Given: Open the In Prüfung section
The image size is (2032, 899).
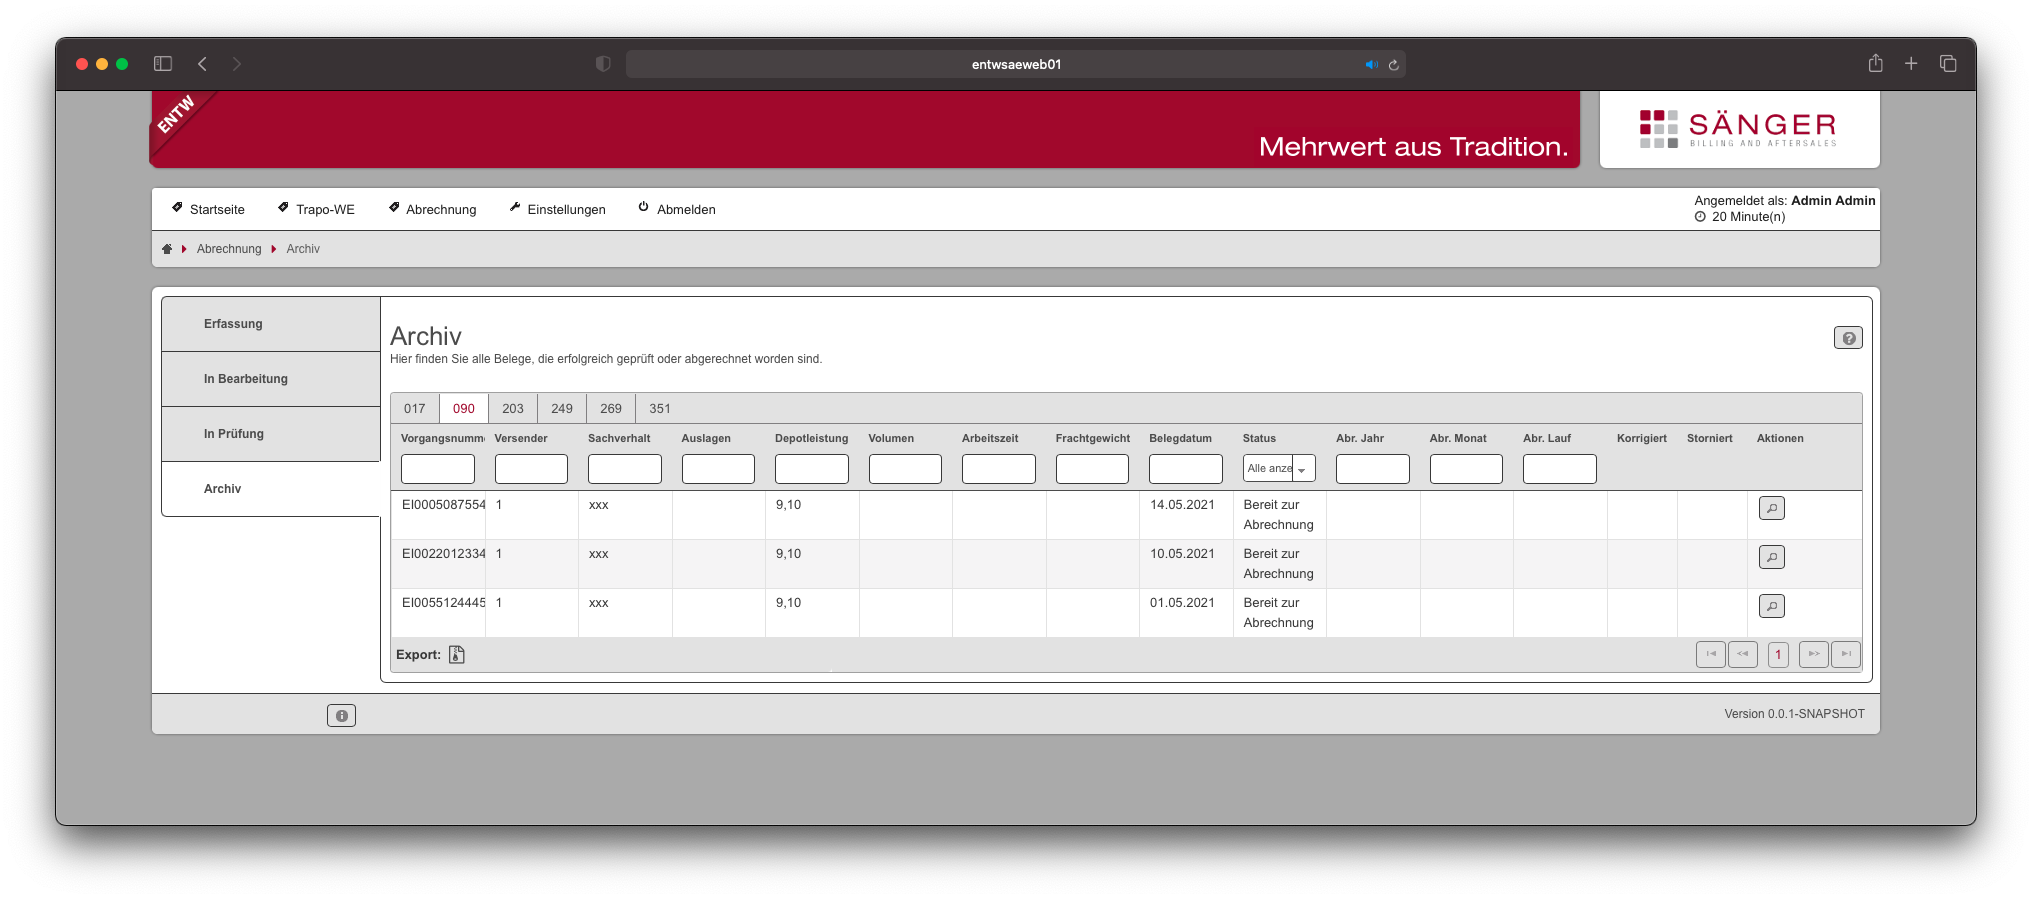Looking at the screenshot, I should click(x=271, y=434).
